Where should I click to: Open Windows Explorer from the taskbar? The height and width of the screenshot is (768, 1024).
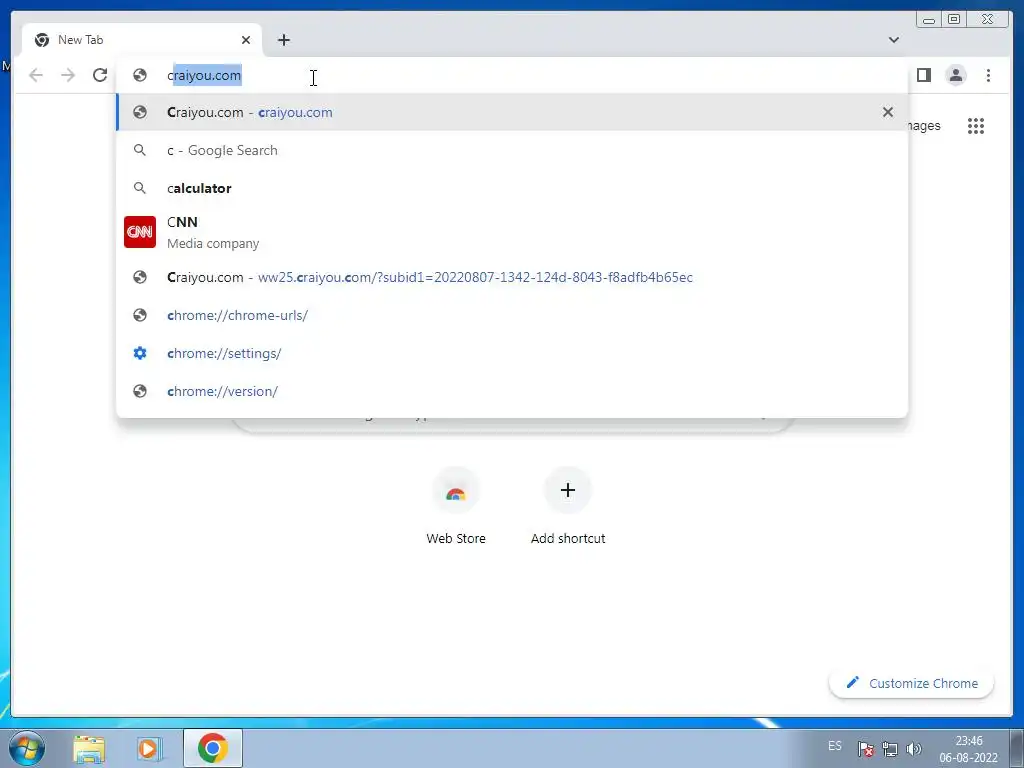(89, 748)
